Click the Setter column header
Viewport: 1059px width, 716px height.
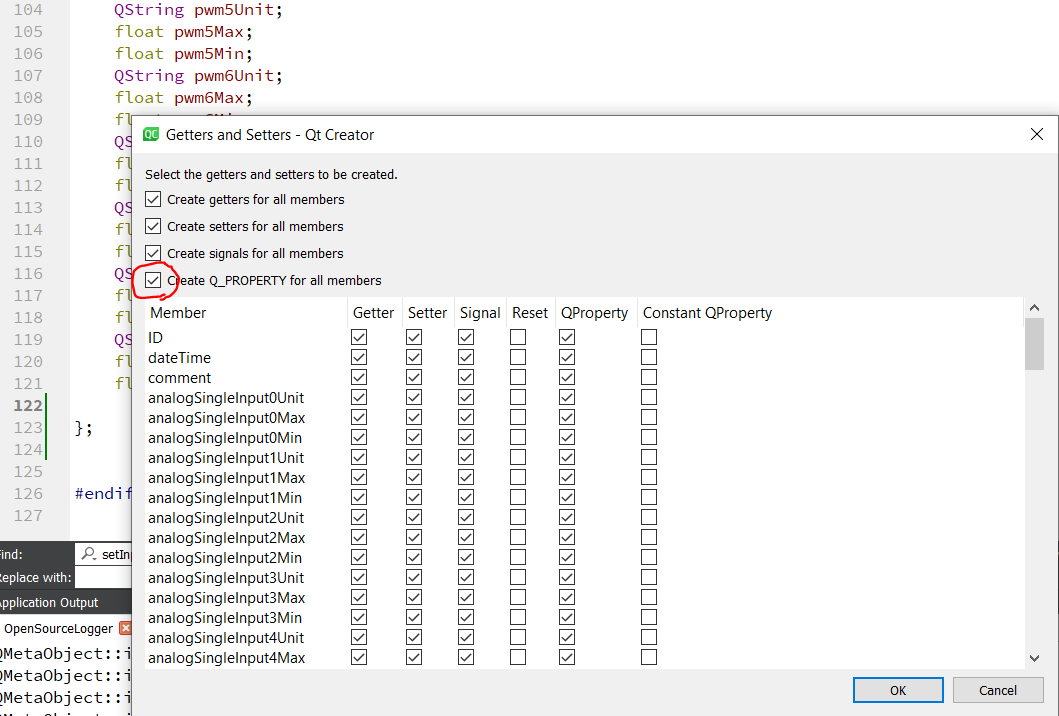click(428, 313)
